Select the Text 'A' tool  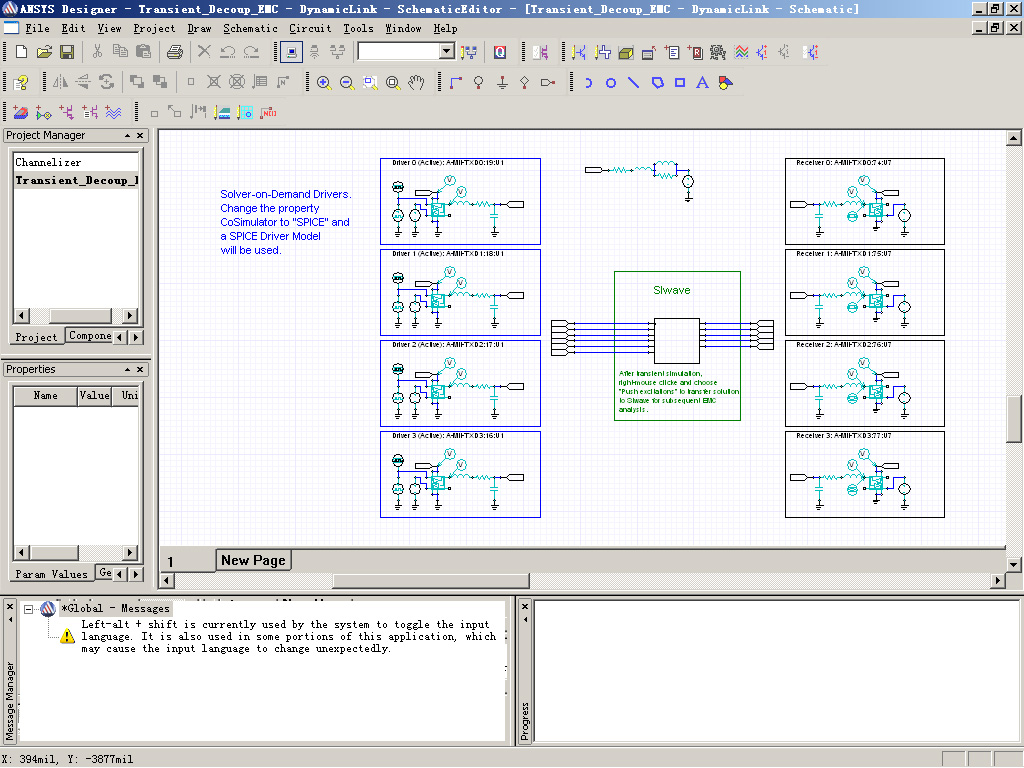tap(702, 82)
